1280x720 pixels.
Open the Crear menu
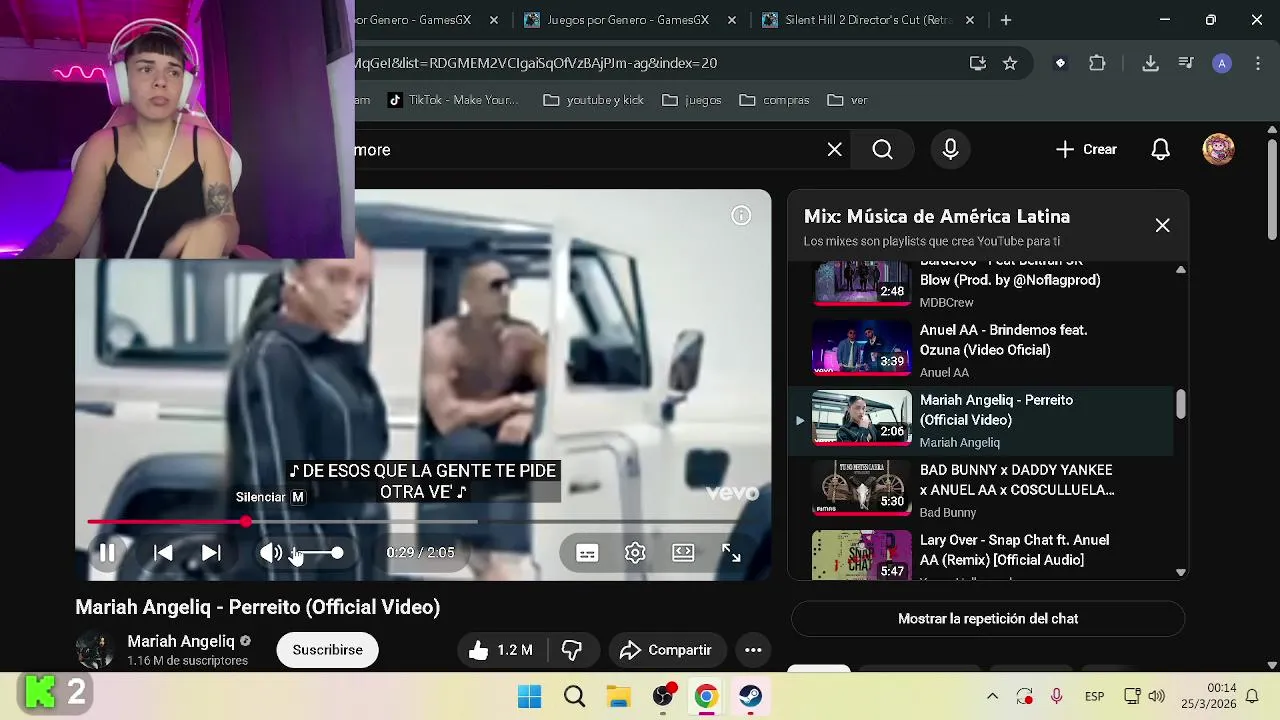(x=1086, y=150)
